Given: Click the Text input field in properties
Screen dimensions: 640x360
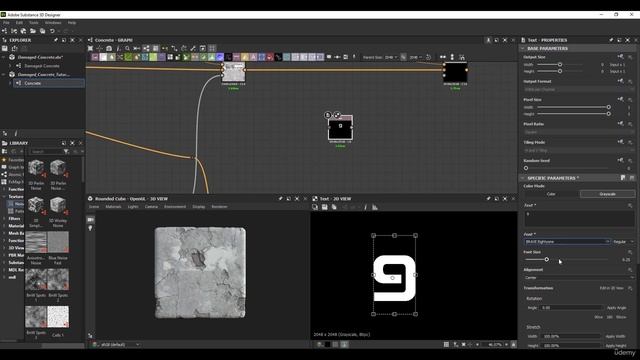Looking at the screenshot, I should tap(579, 219).
